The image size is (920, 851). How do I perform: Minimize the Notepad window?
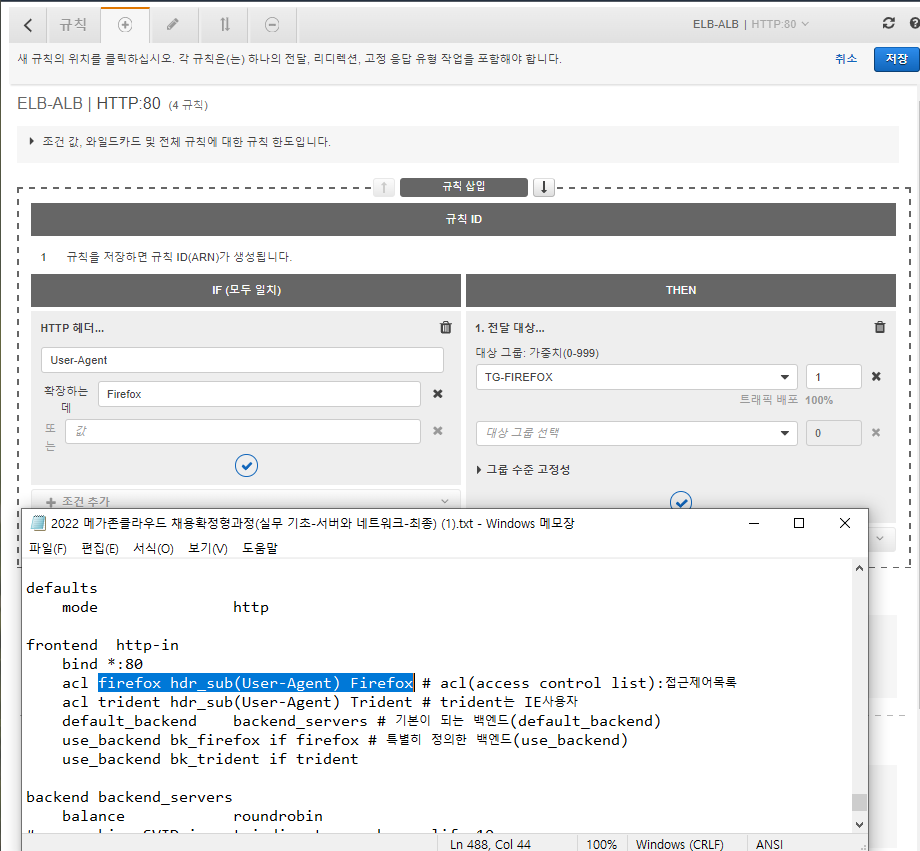pos(754,523)
